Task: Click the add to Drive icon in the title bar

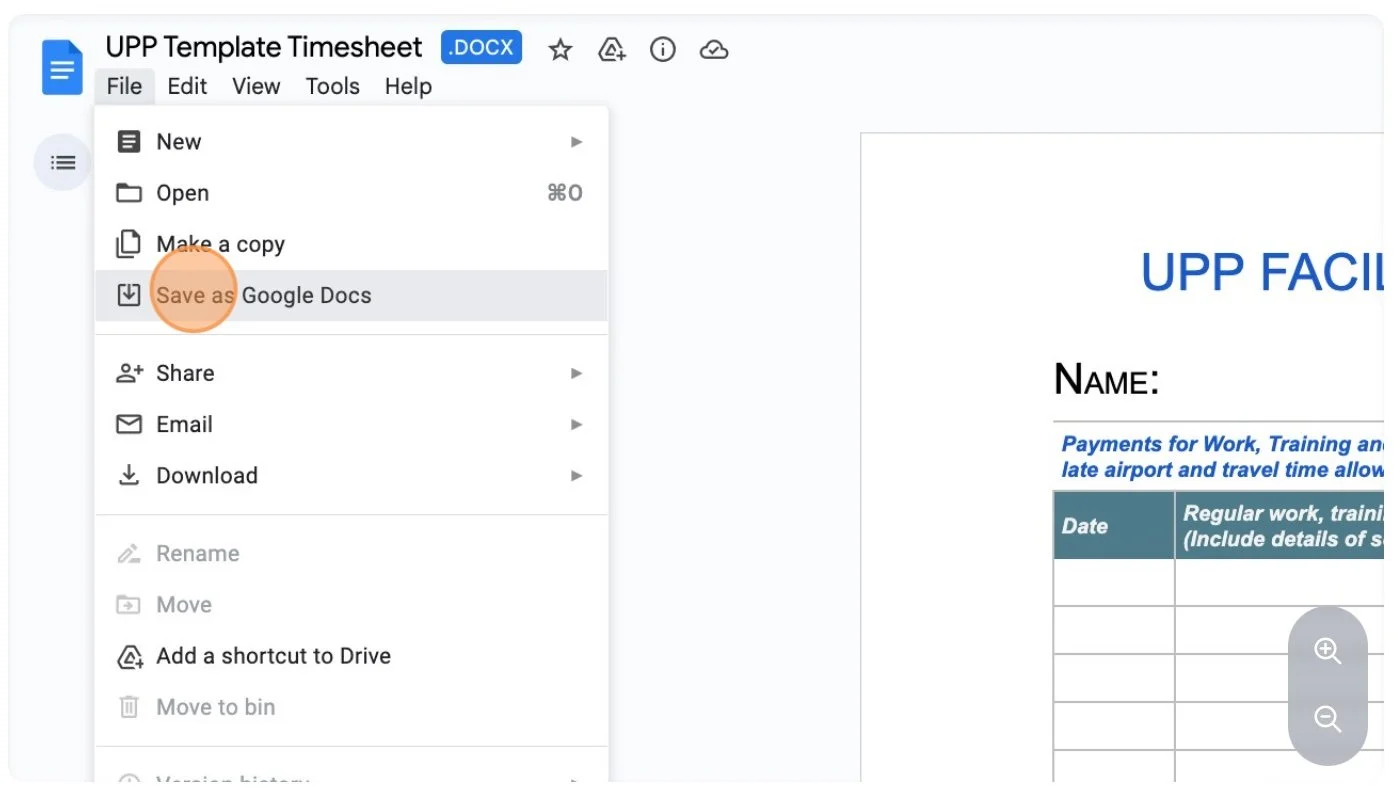Action: (611, 49)
